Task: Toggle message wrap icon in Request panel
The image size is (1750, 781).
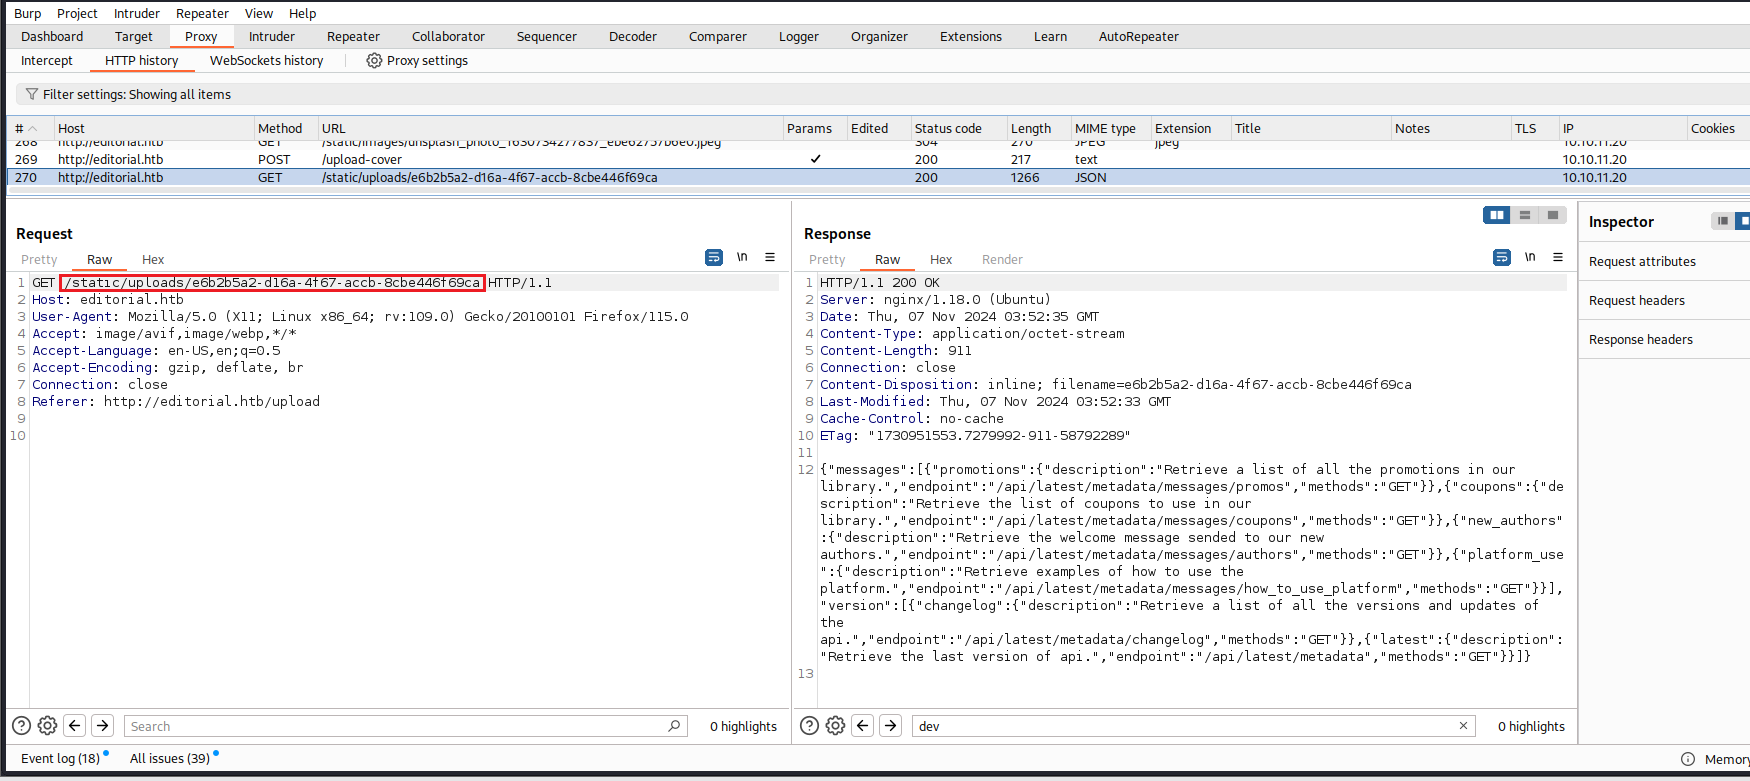Action: tap(714, 257)
